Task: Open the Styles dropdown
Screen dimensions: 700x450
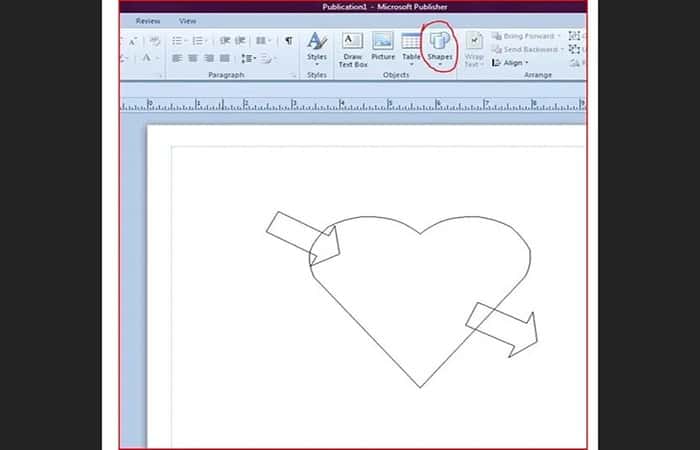Action: click(317, 49)
